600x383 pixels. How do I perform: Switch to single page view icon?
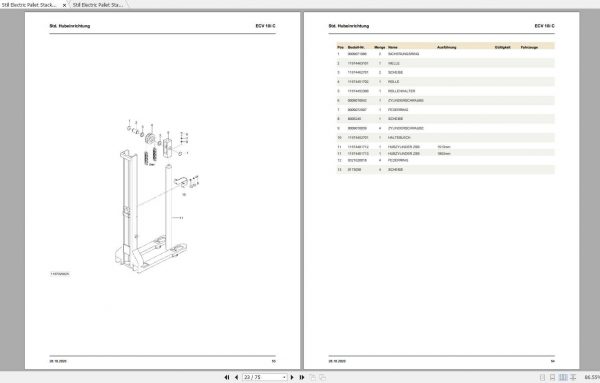(x=542, y=377)
